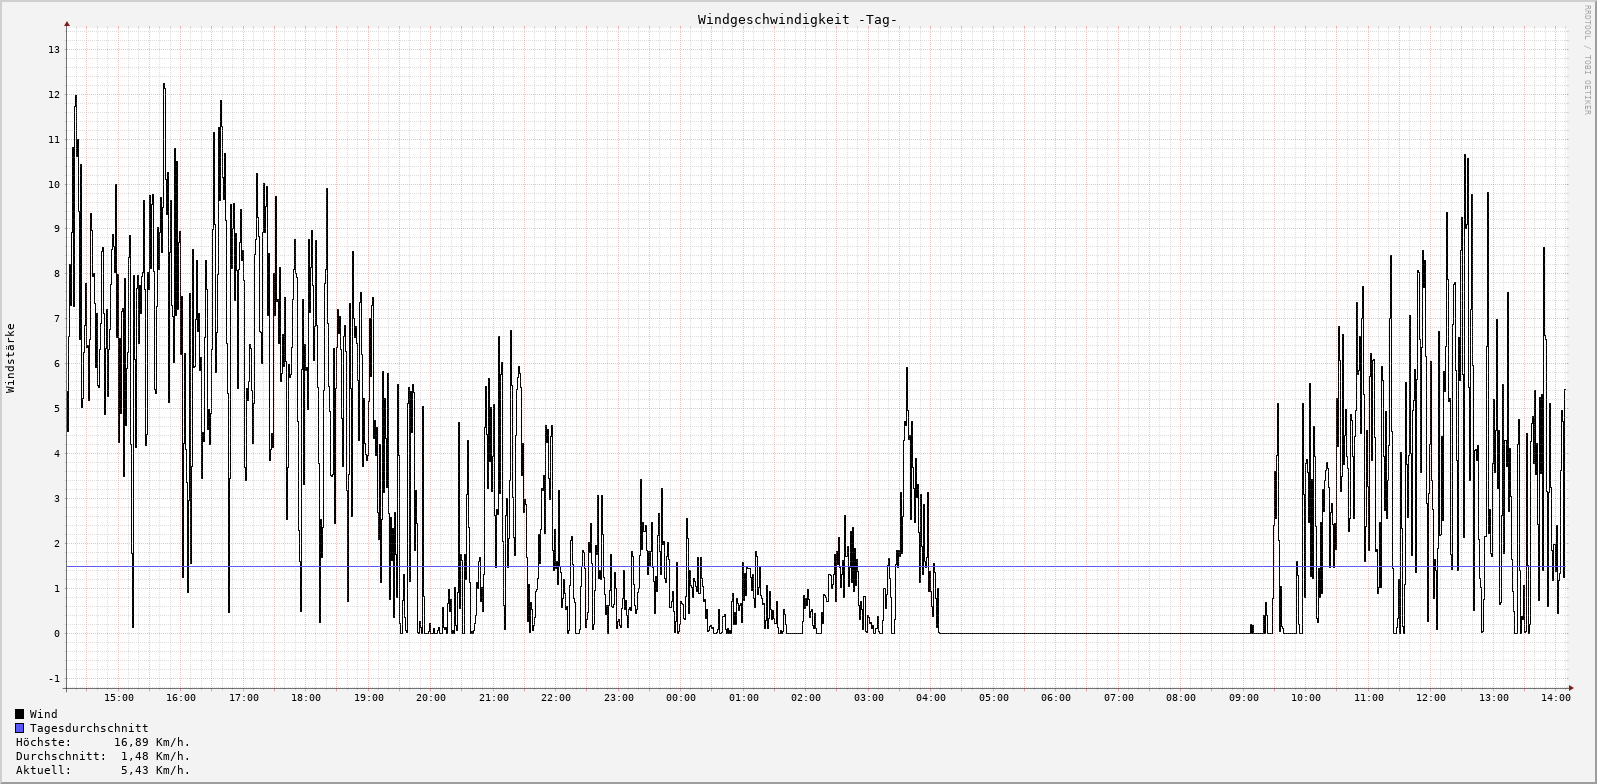Click the y-axis value 10

click(x=54, y=185)
